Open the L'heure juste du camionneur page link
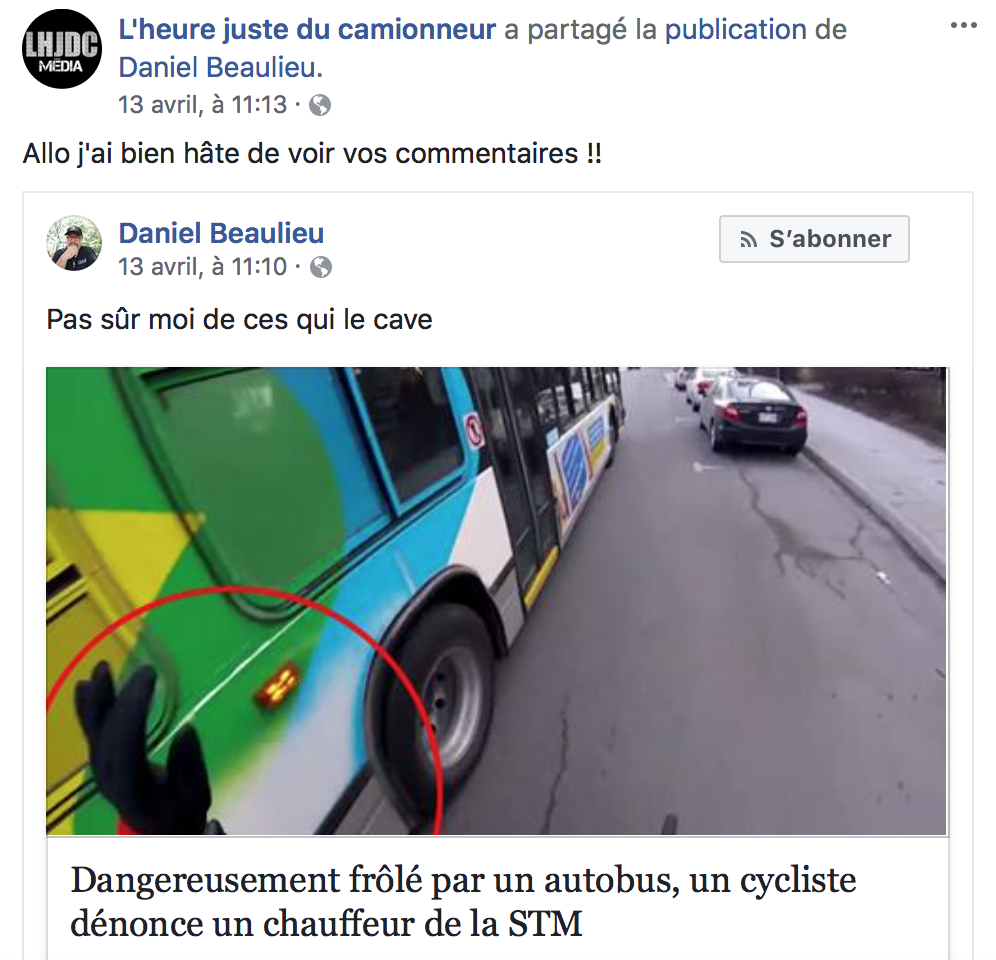The height and width of the screenshot is (960, 996). tap(307, 29)
